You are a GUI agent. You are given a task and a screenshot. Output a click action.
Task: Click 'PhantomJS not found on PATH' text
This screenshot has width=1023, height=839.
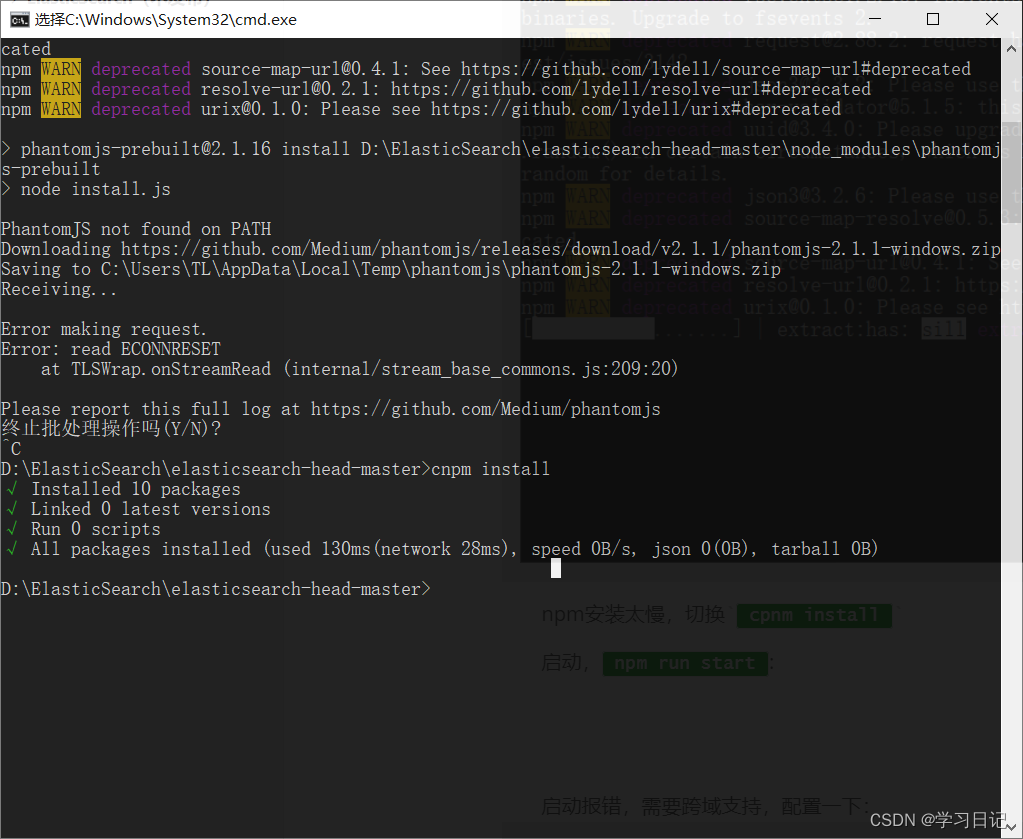point(136,229)
